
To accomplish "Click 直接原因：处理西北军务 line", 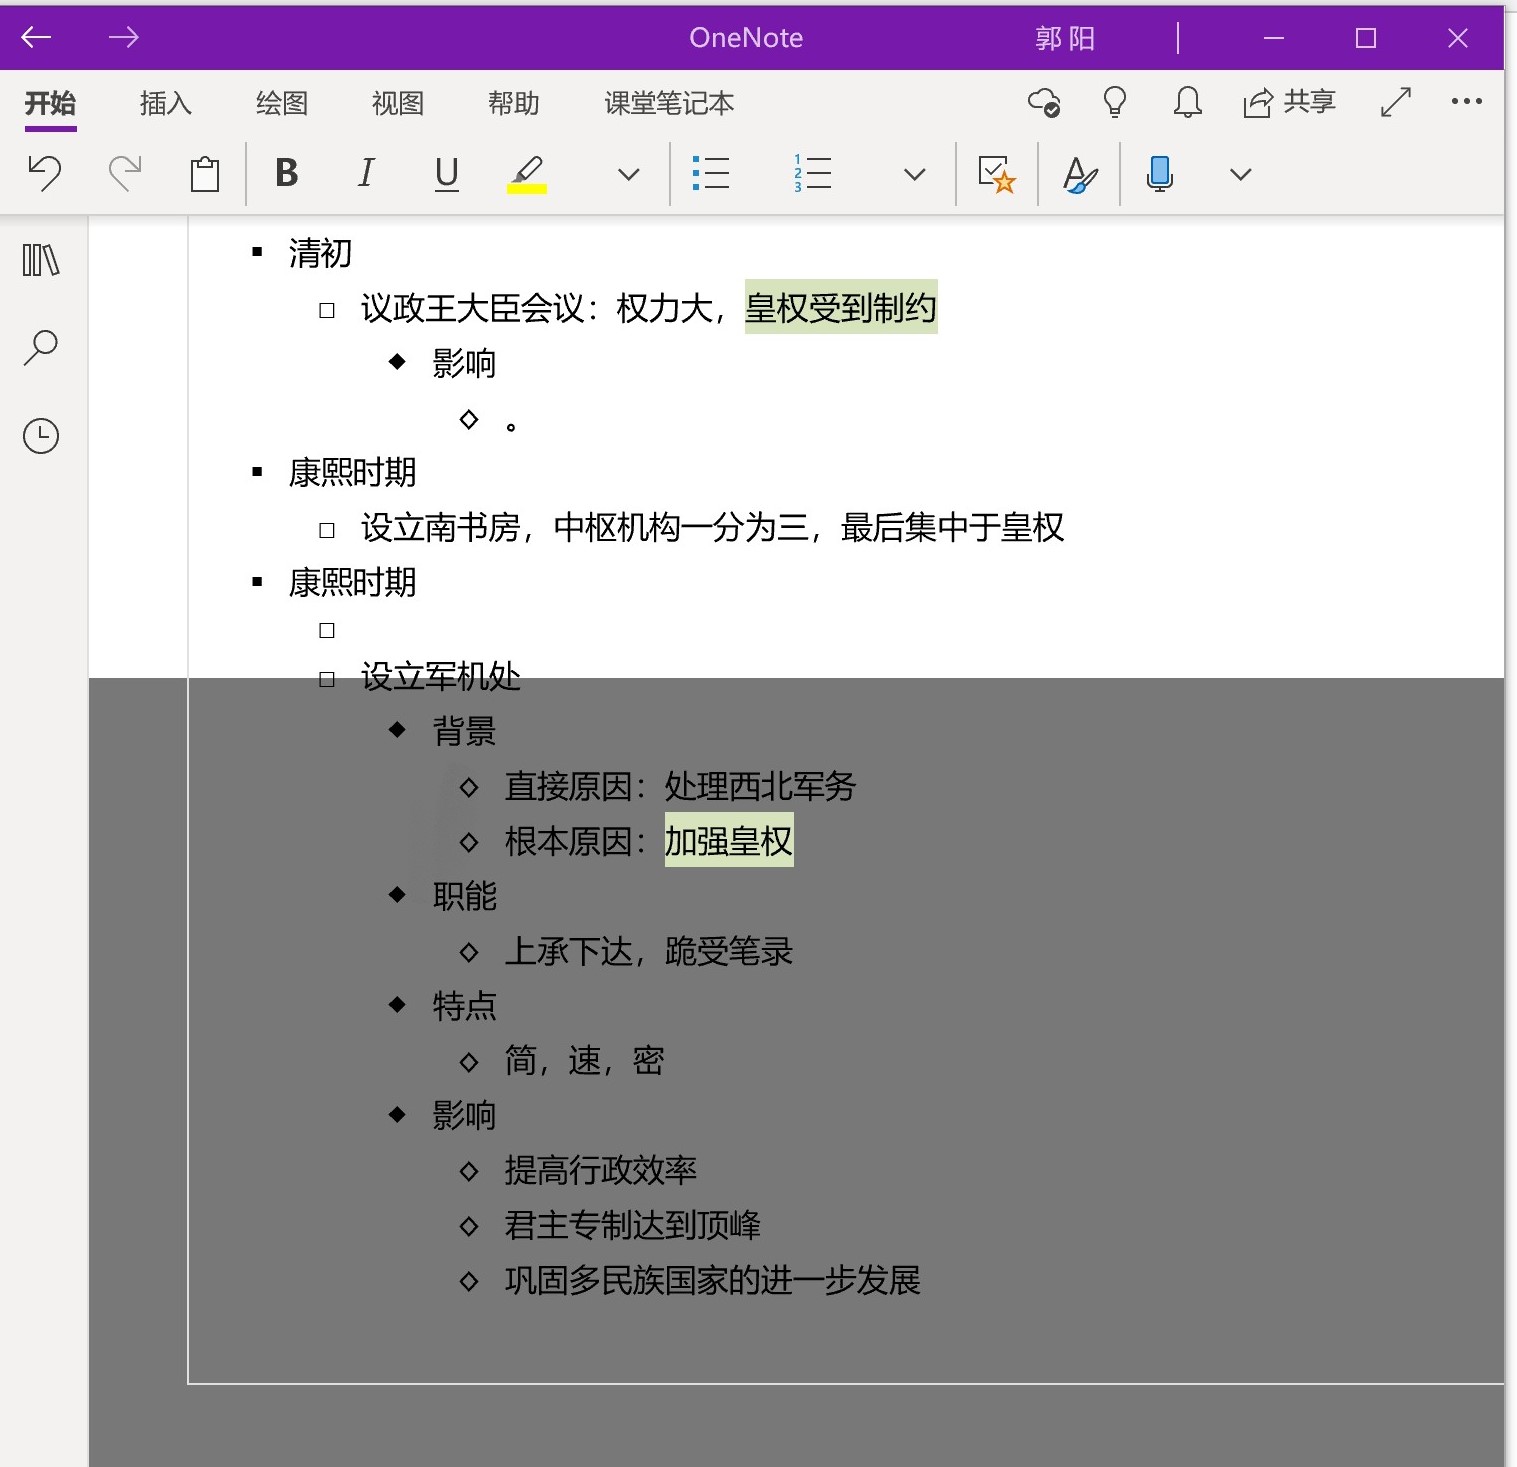I will click(x=680, y=786).
